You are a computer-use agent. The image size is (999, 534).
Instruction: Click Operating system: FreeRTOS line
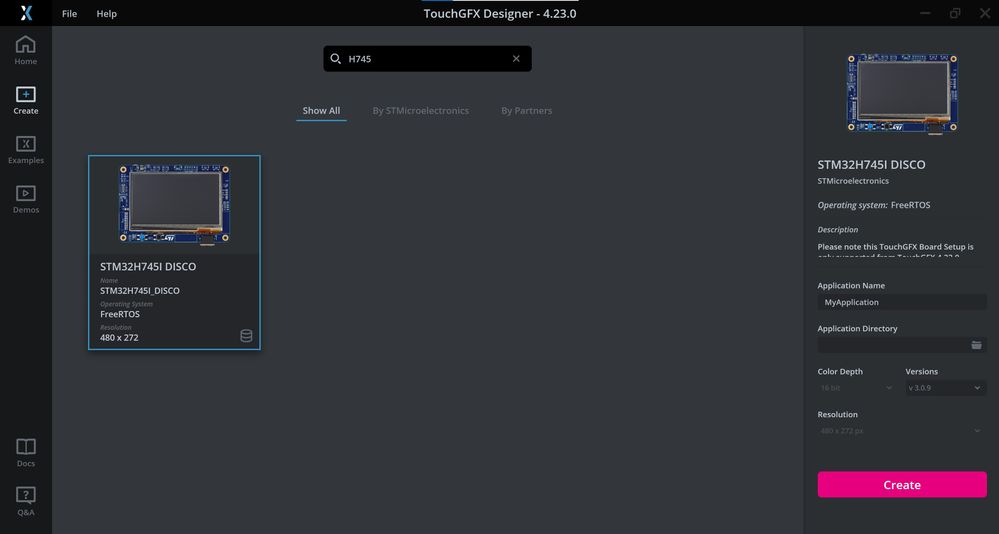[x=874, y=205]
